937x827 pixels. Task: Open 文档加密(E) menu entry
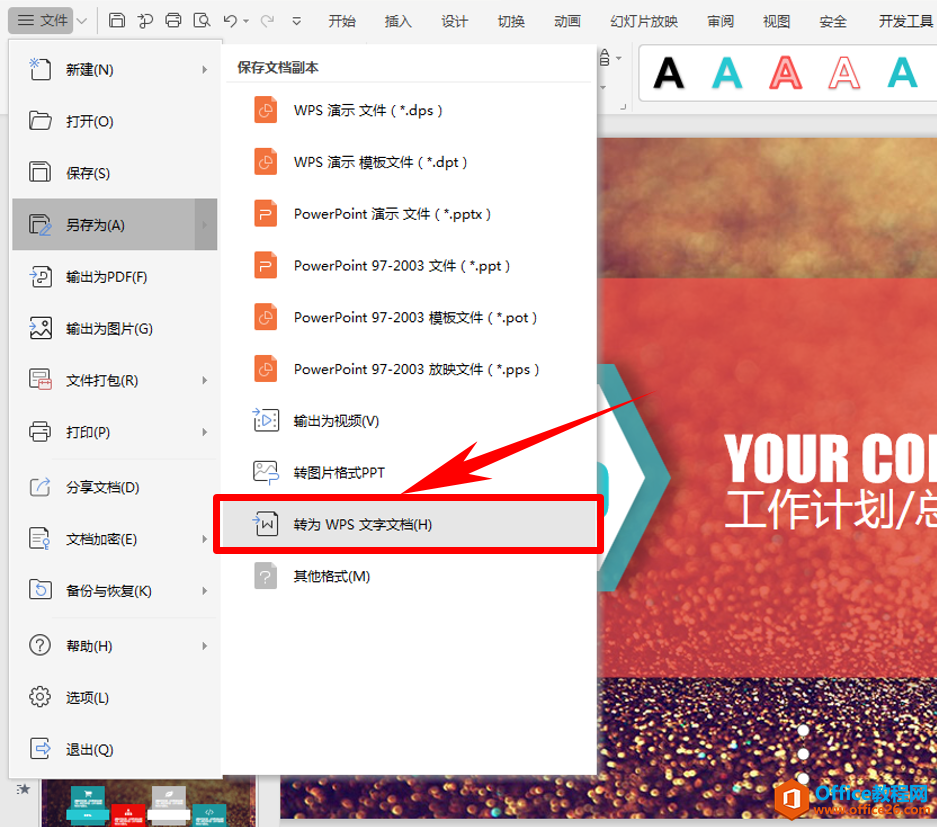point(115,539)
